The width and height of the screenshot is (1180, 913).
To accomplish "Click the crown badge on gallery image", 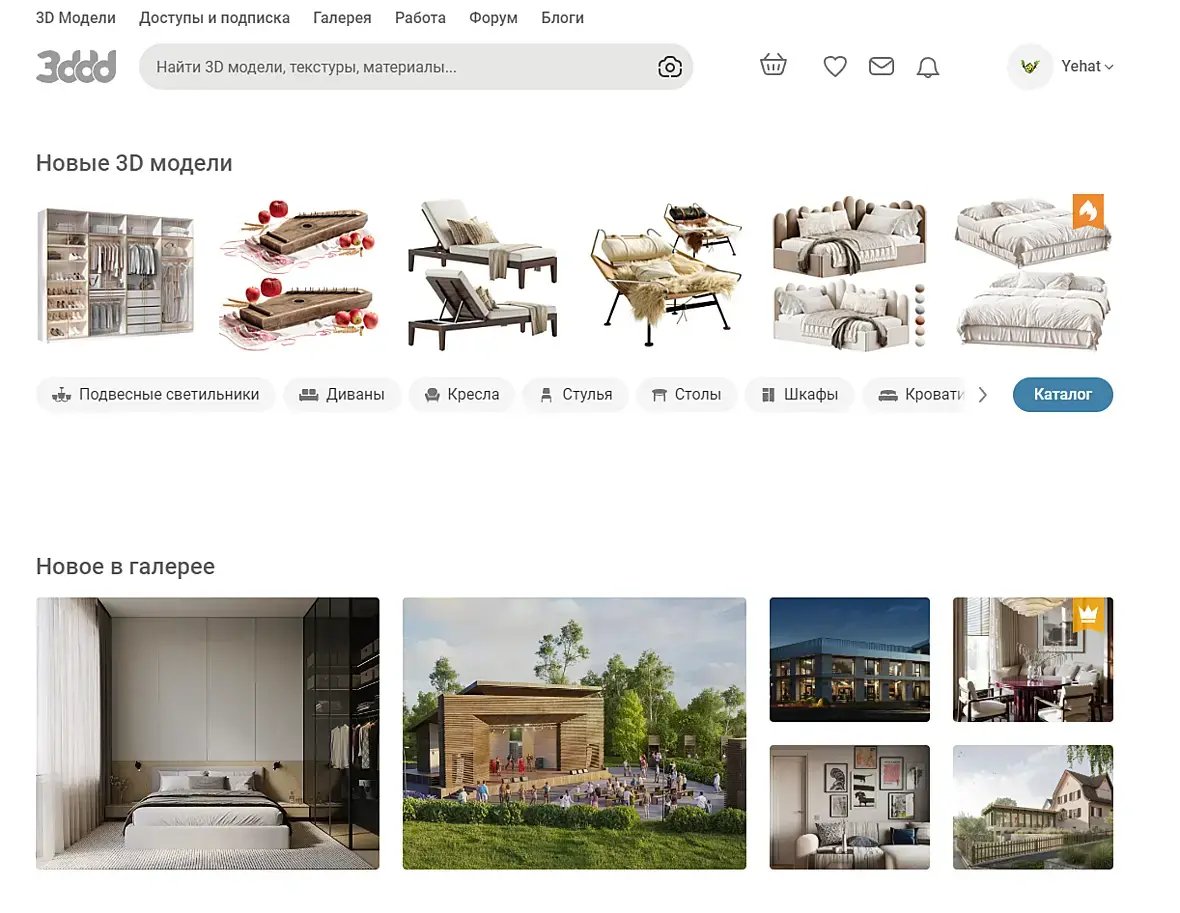I will pyautogui.click(x=1087, y=615).
